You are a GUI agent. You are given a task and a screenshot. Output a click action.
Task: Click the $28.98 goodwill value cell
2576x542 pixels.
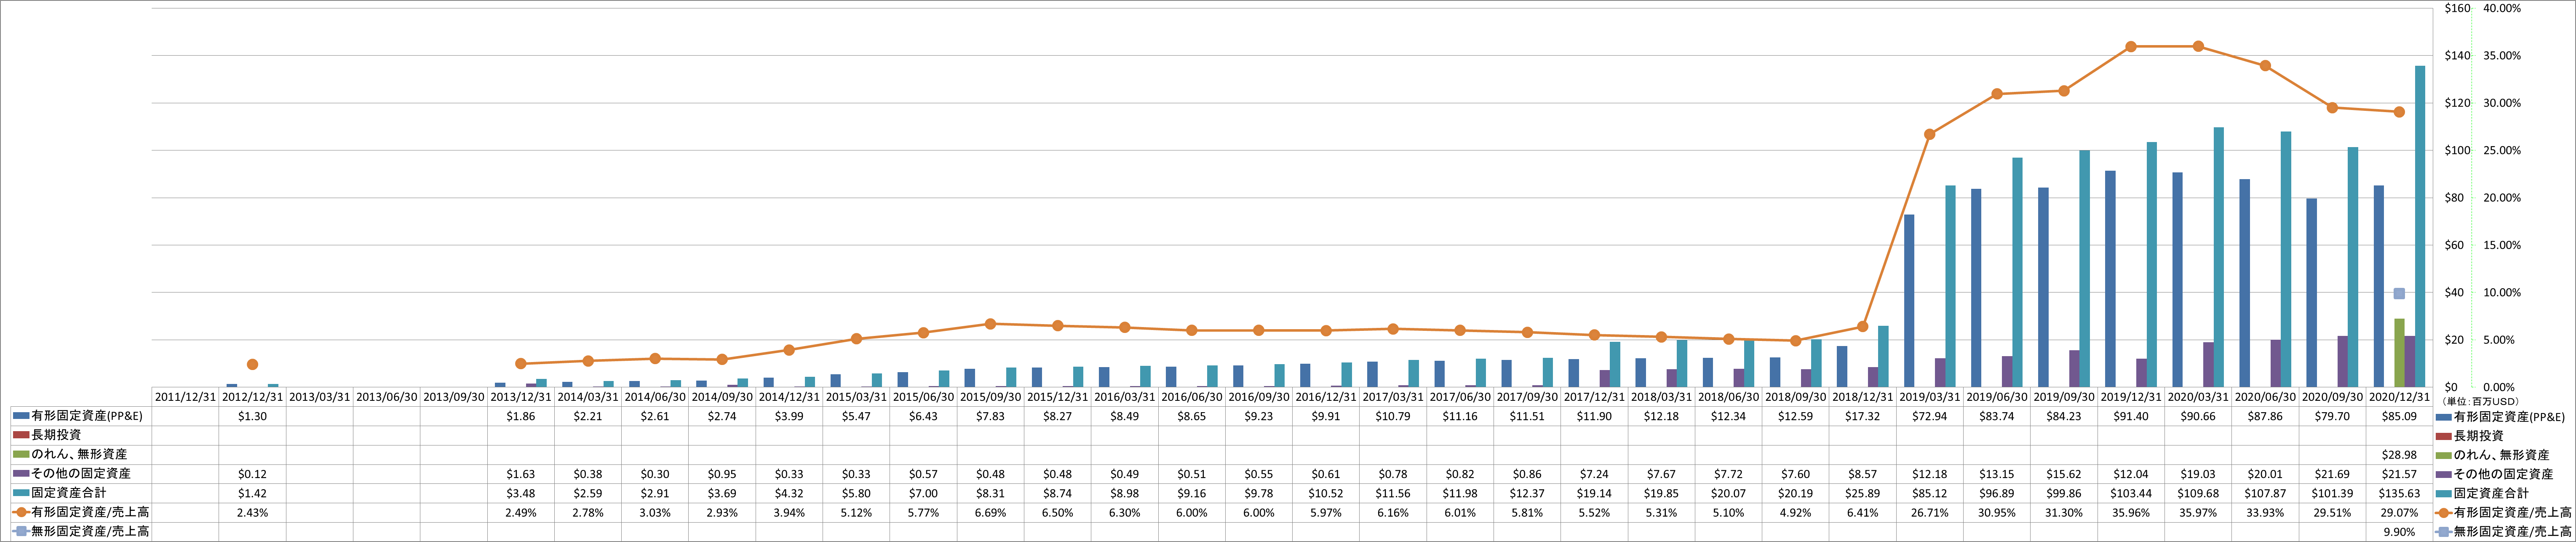[x=2399, y=455]
